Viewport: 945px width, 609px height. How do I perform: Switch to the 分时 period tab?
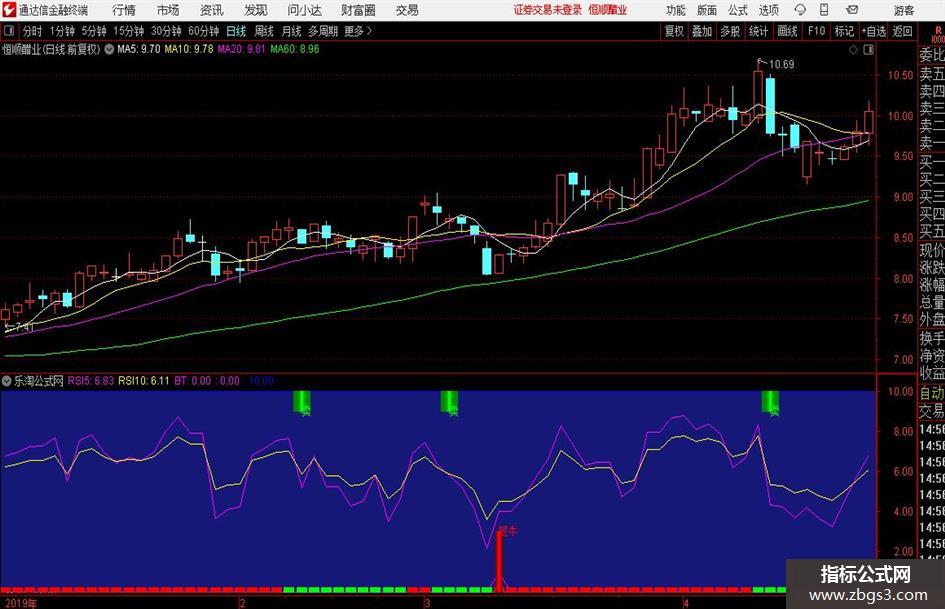[33, 31]
